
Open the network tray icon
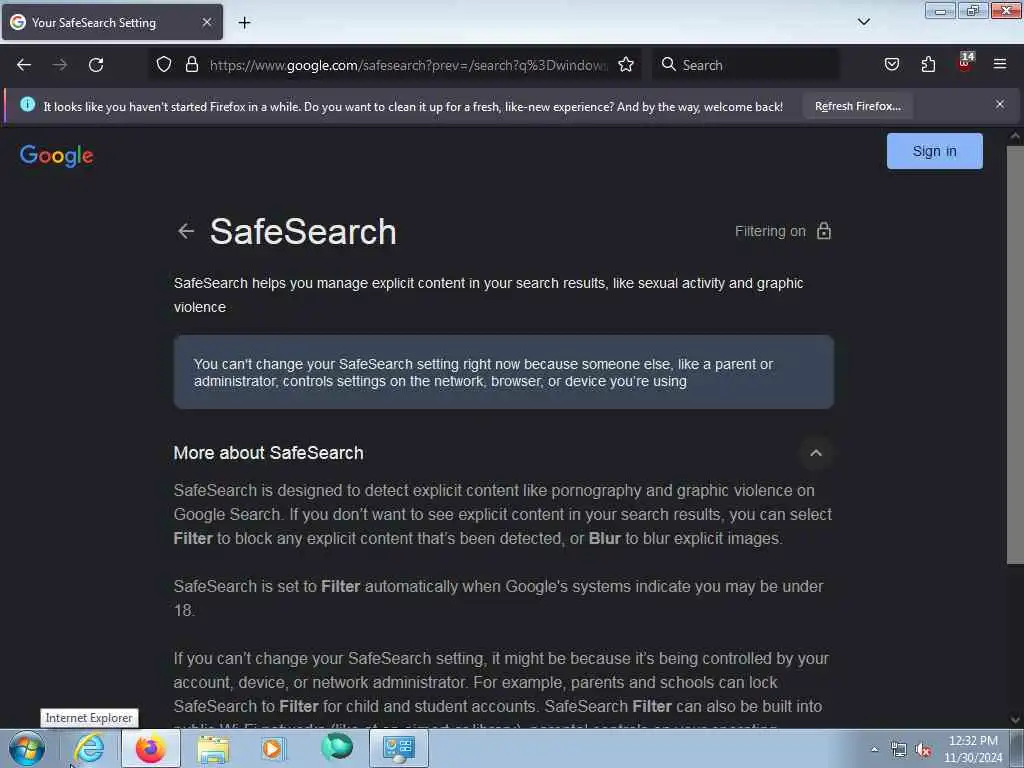(x=899, y=750)
